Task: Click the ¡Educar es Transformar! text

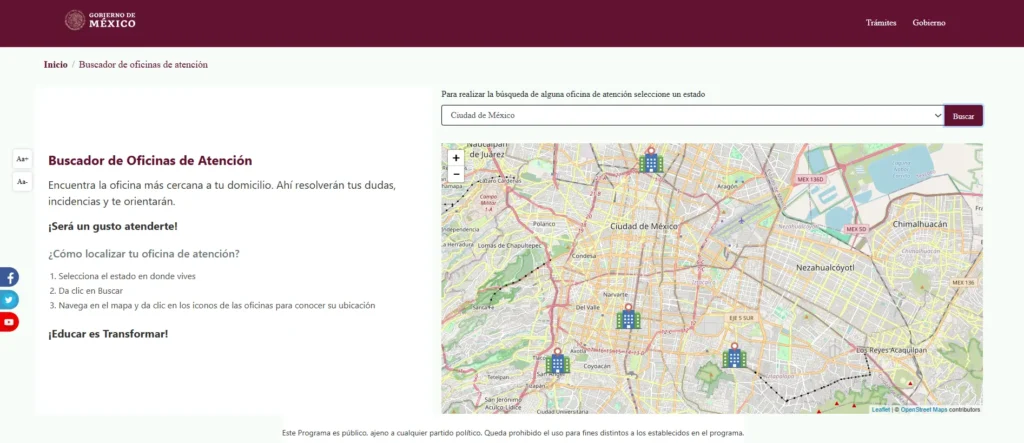Action: (x=108, y=334)
